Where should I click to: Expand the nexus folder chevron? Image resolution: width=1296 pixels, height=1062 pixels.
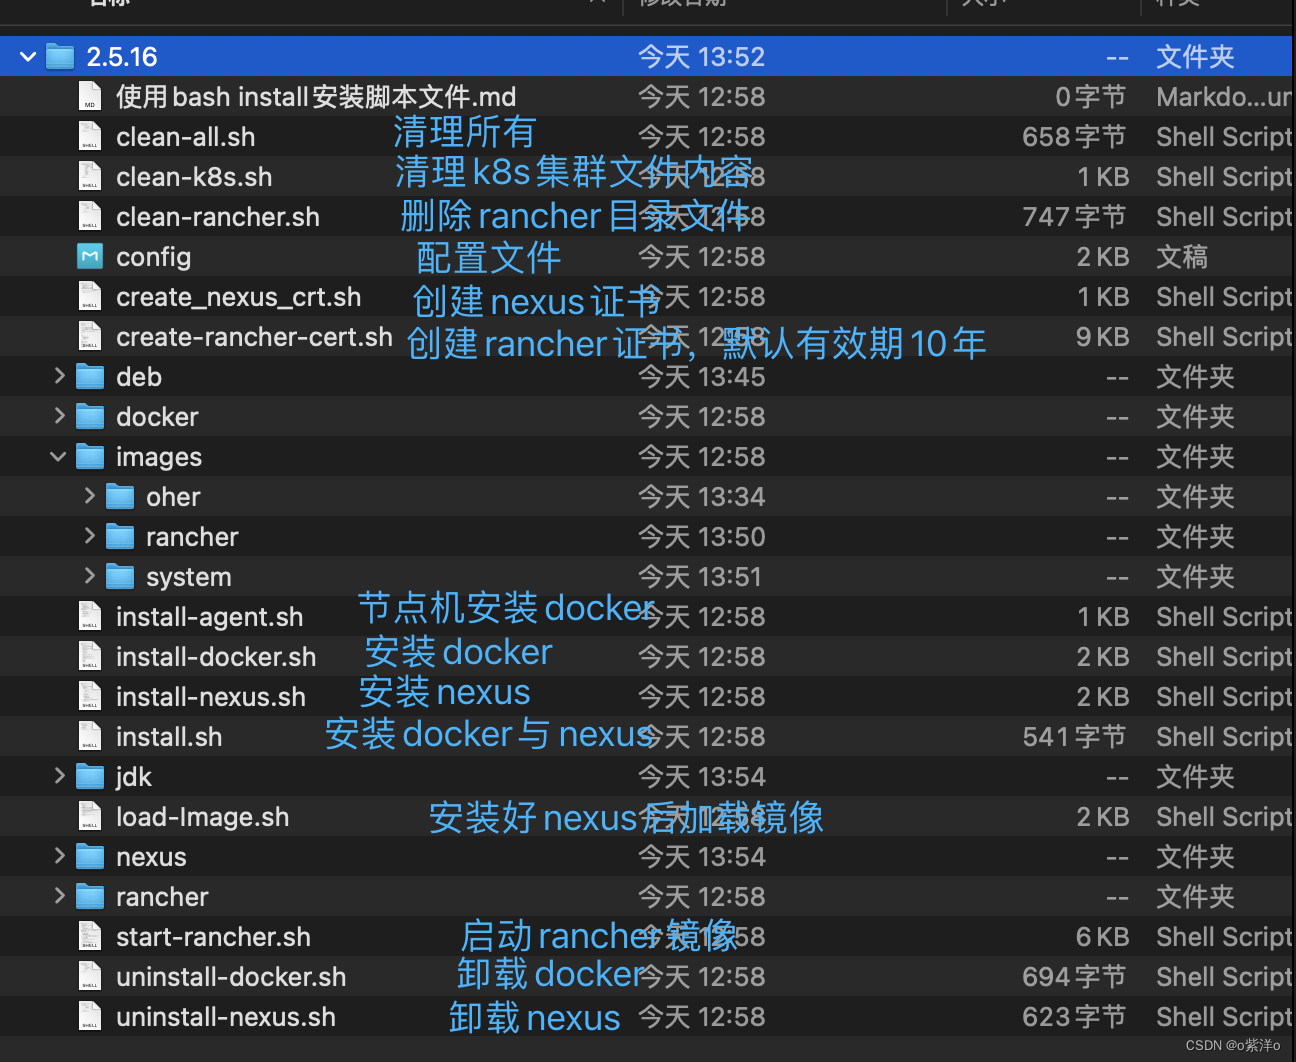(x=59, y=856)
